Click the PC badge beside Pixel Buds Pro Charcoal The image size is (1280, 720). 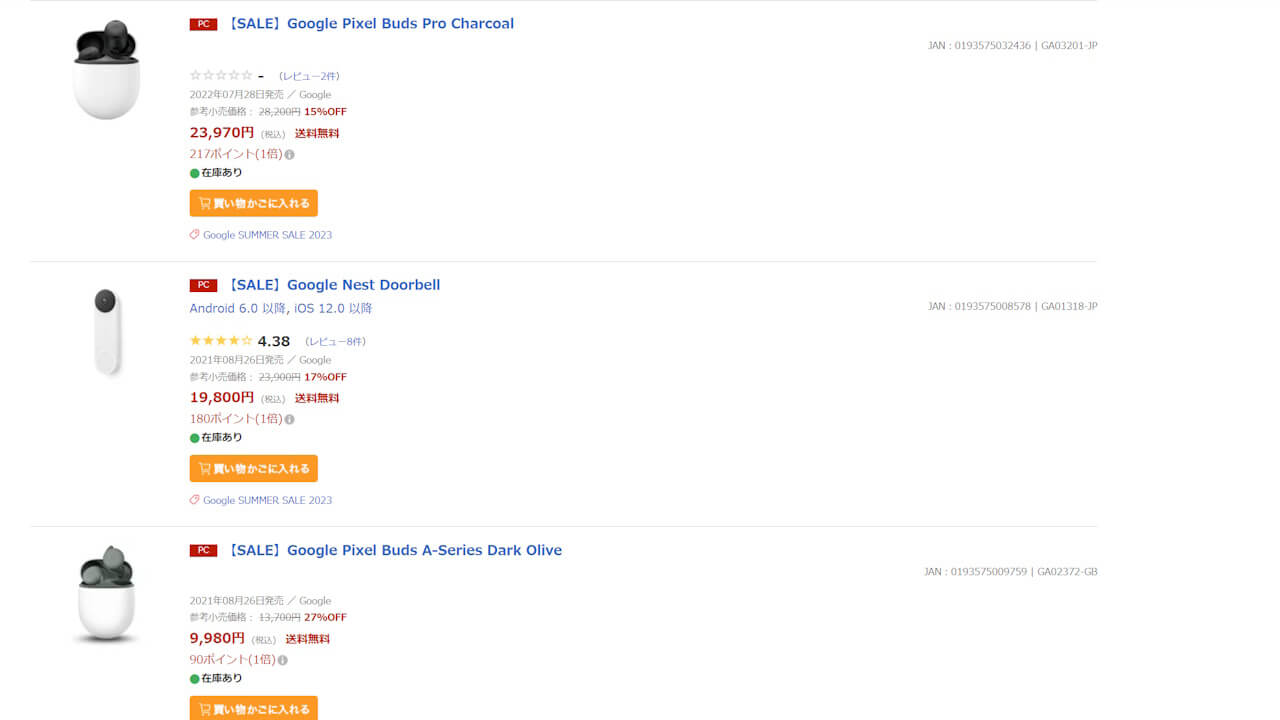203,24
